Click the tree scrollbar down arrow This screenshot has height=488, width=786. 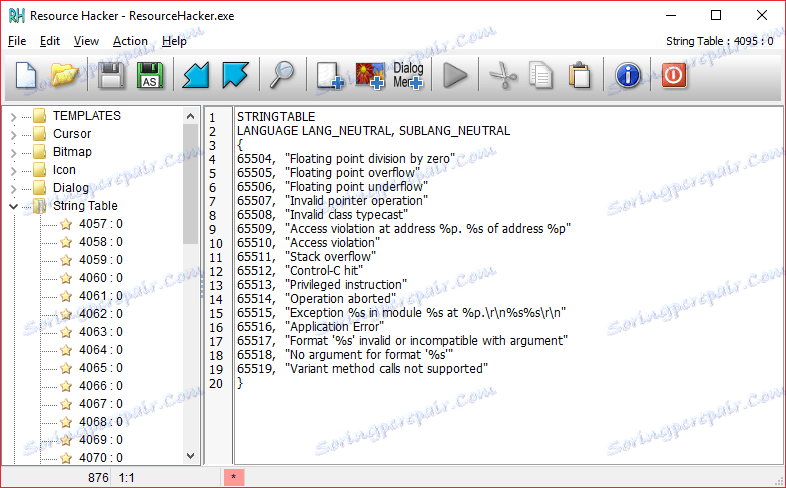pyautogui.click(x=190, y=455)
